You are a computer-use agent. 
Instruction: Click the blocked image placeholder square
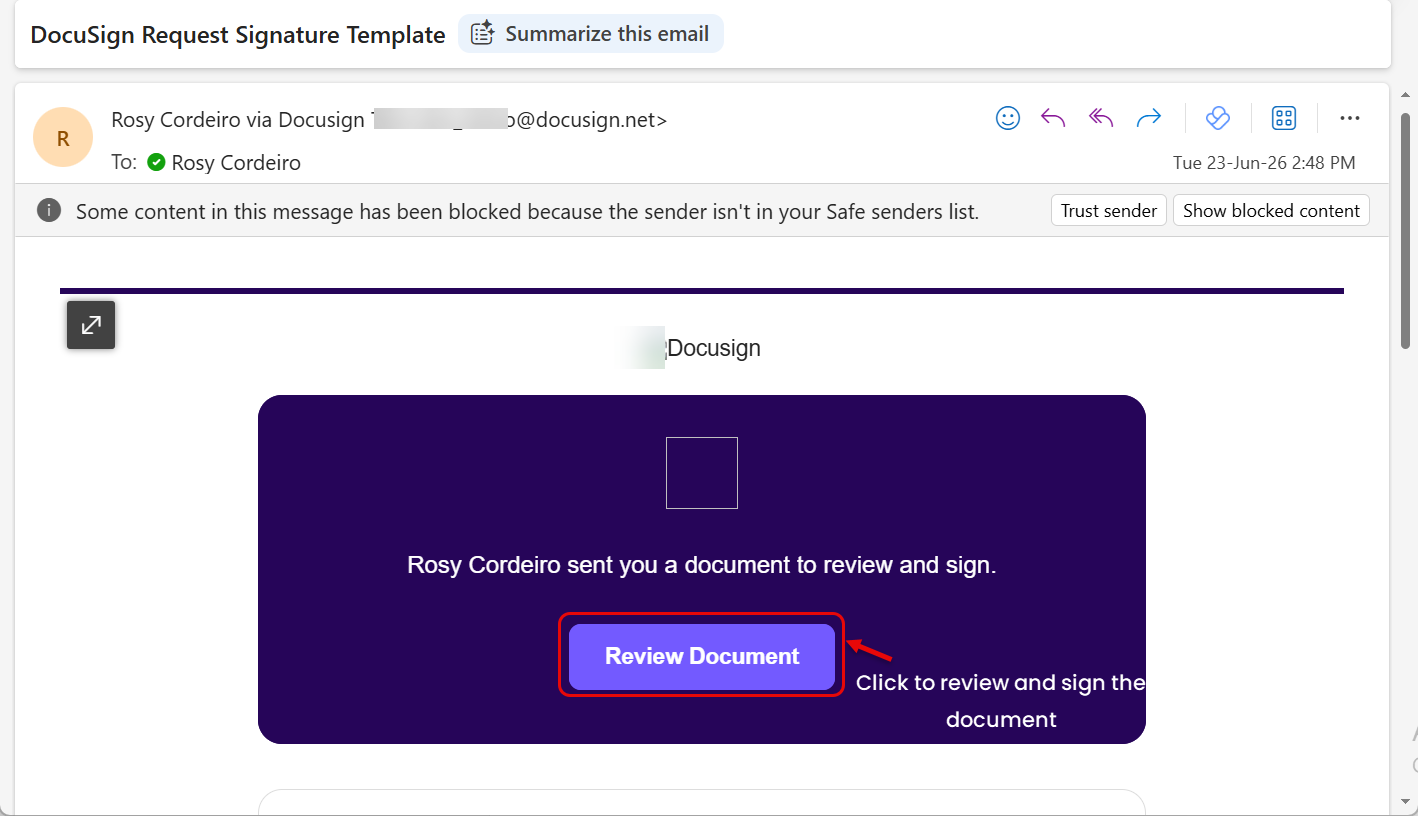[x=702, y=473]
